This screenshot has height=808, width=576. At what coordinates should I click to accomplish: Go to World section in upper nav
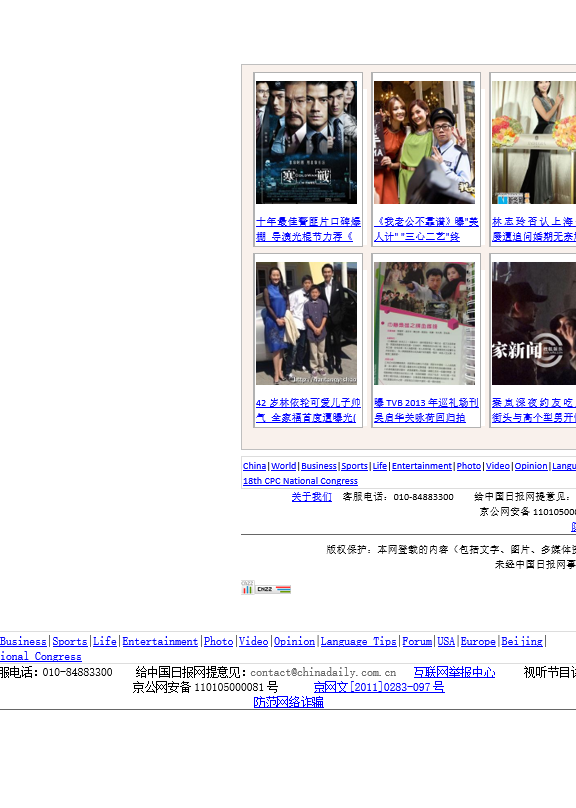(283, 466)
